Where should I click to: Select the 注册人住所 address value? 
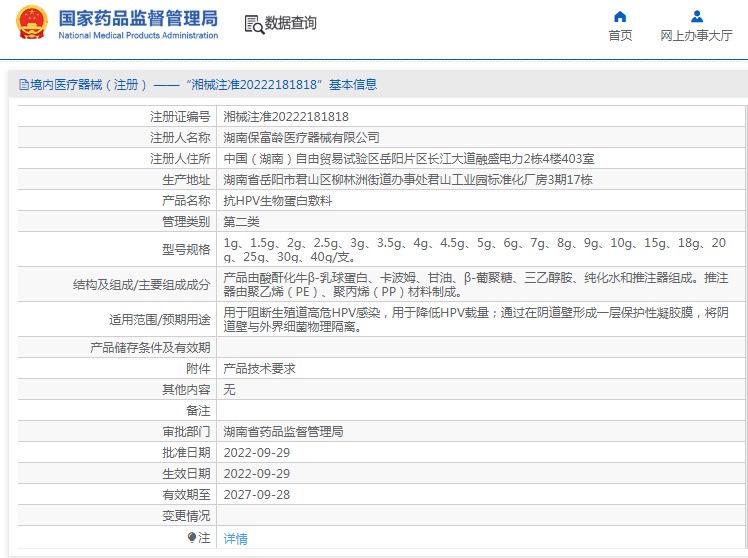click(409, 159)
